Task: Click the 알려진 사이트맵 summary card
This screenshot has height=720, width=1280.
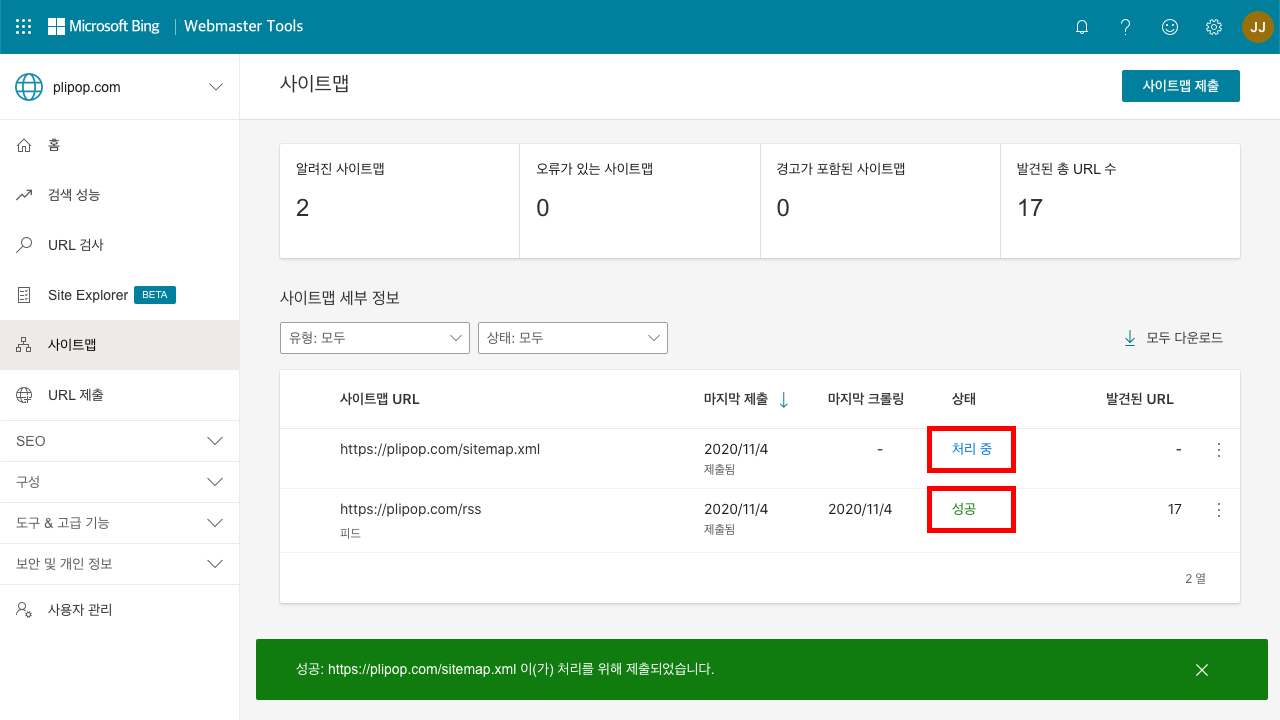Action: (400, 201)
